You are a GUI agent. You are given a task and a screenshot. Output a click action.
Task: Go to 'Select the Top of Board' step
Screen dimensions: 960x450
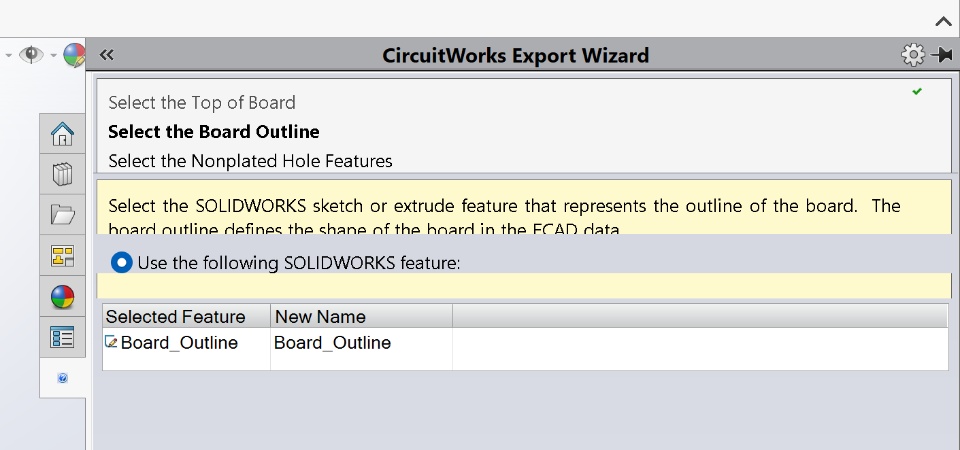202,102
